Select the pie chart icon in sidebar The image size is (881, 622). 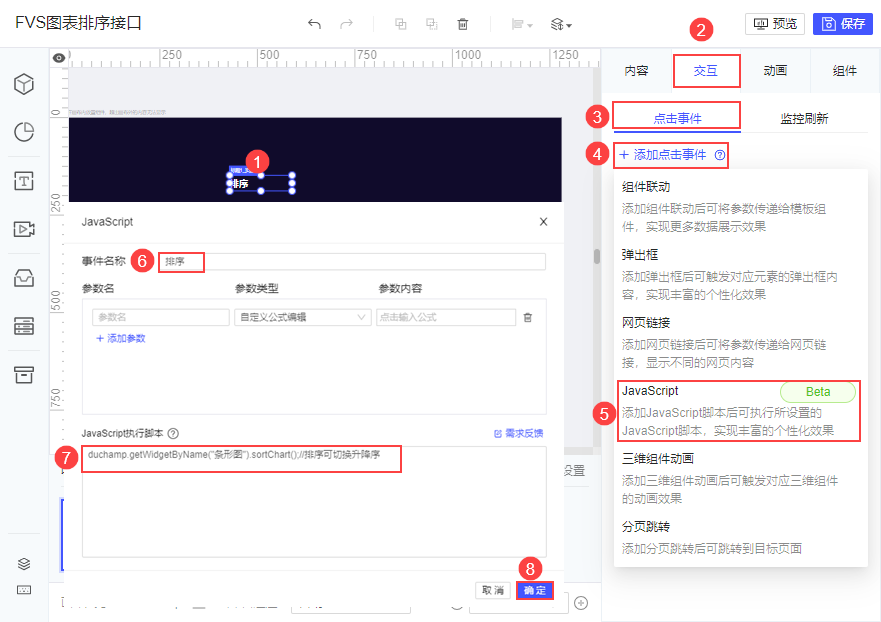24,132
